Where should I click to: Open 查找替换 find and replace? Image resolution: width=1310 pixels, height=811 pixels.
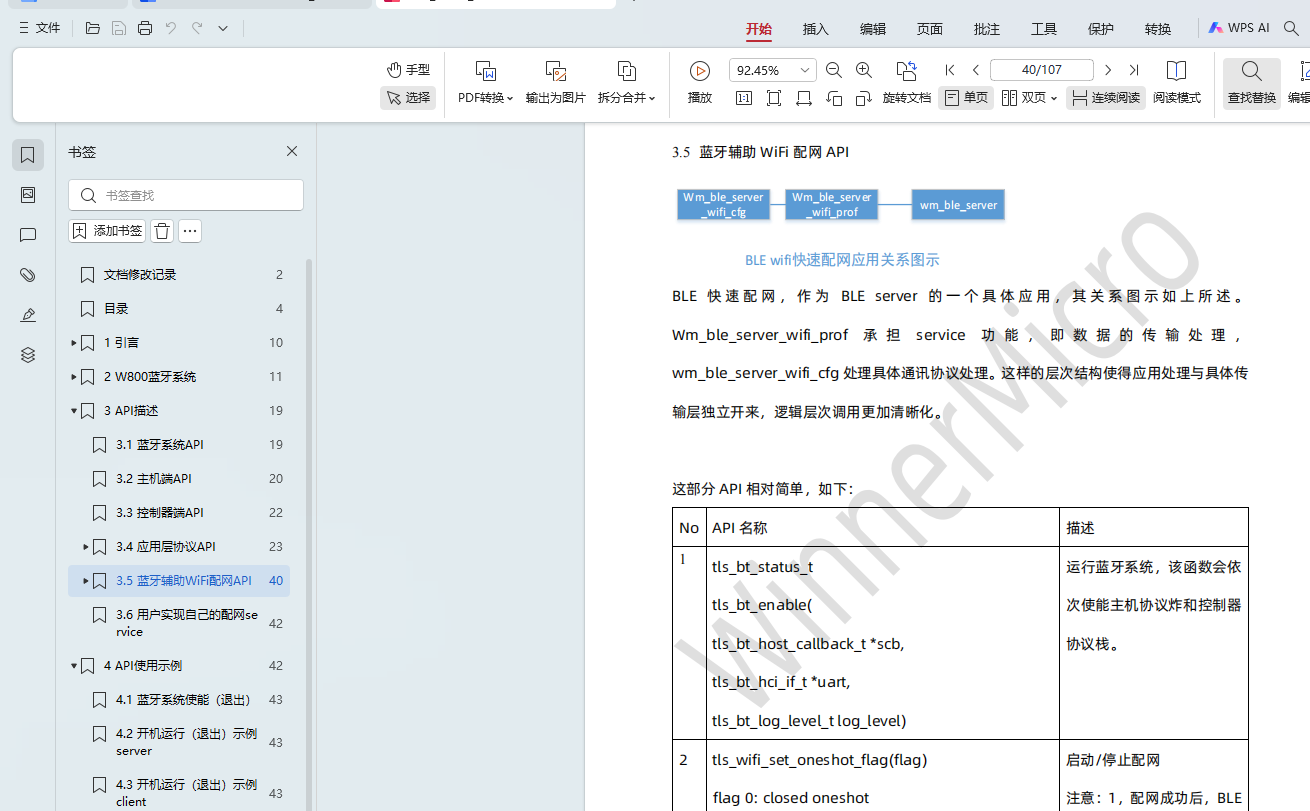pyautogui.click(x=1252, y=82)
